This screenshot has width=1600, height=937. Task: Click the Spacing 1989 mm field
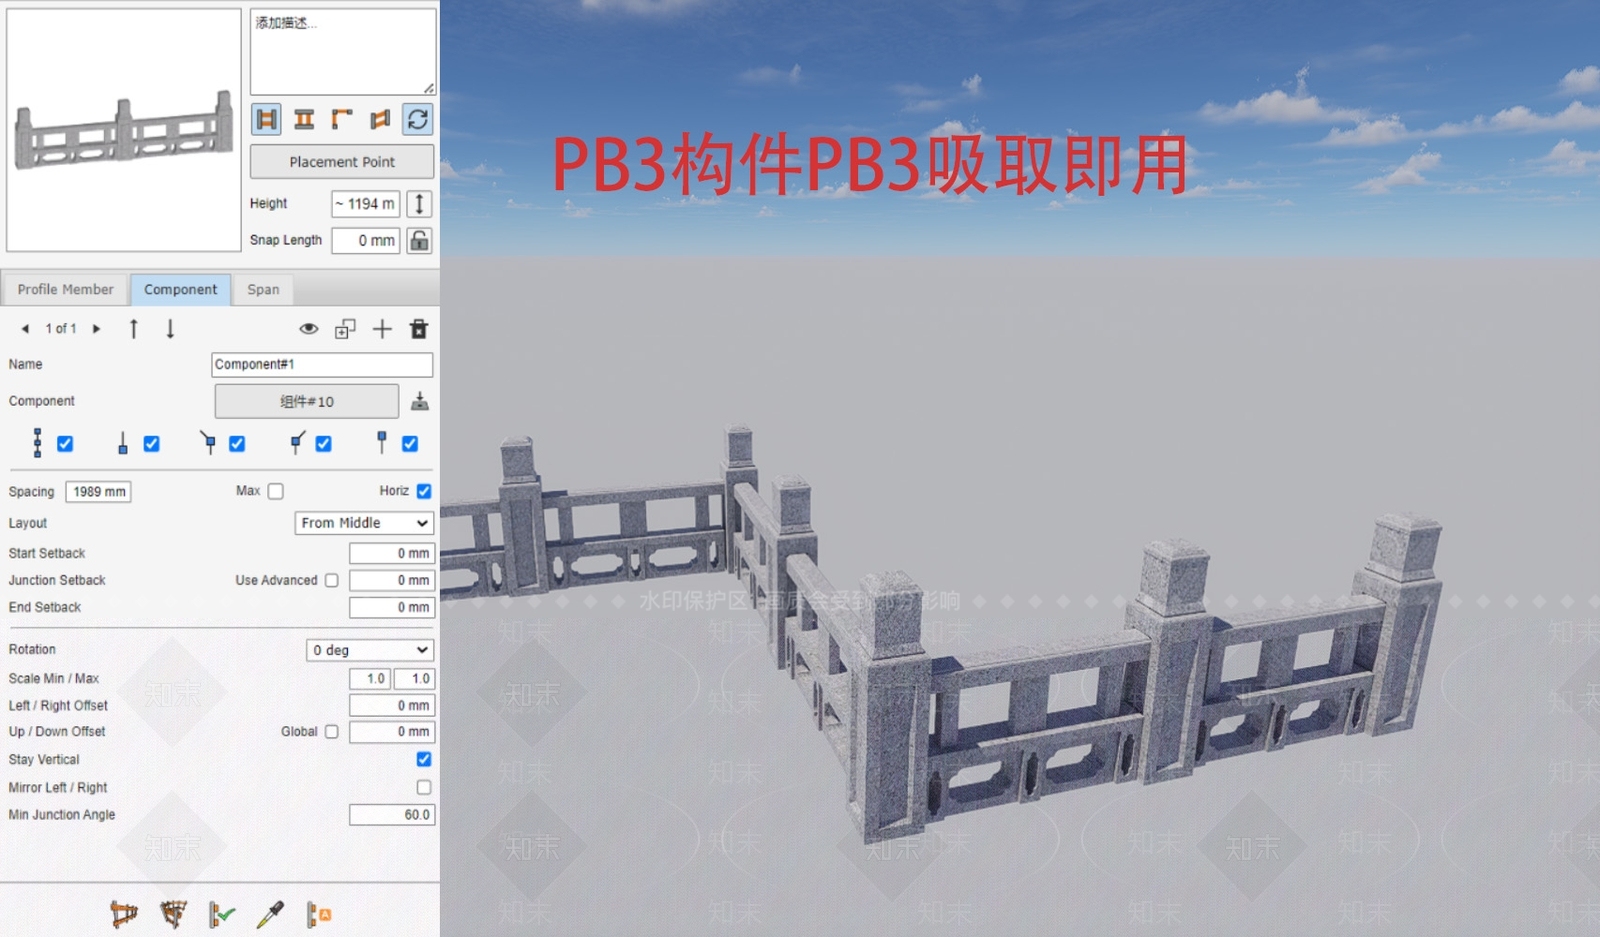(99, 492)
